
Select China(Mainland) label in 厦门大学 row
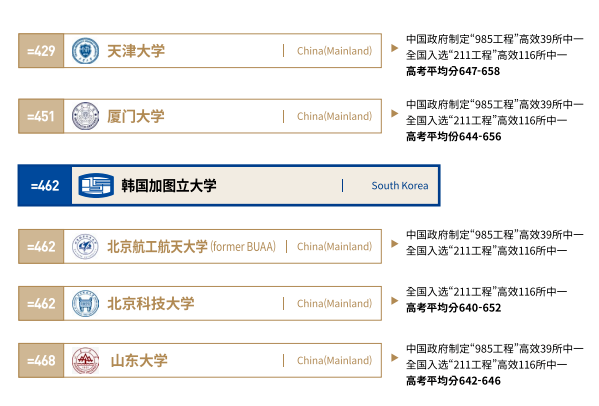coord(334,116)
